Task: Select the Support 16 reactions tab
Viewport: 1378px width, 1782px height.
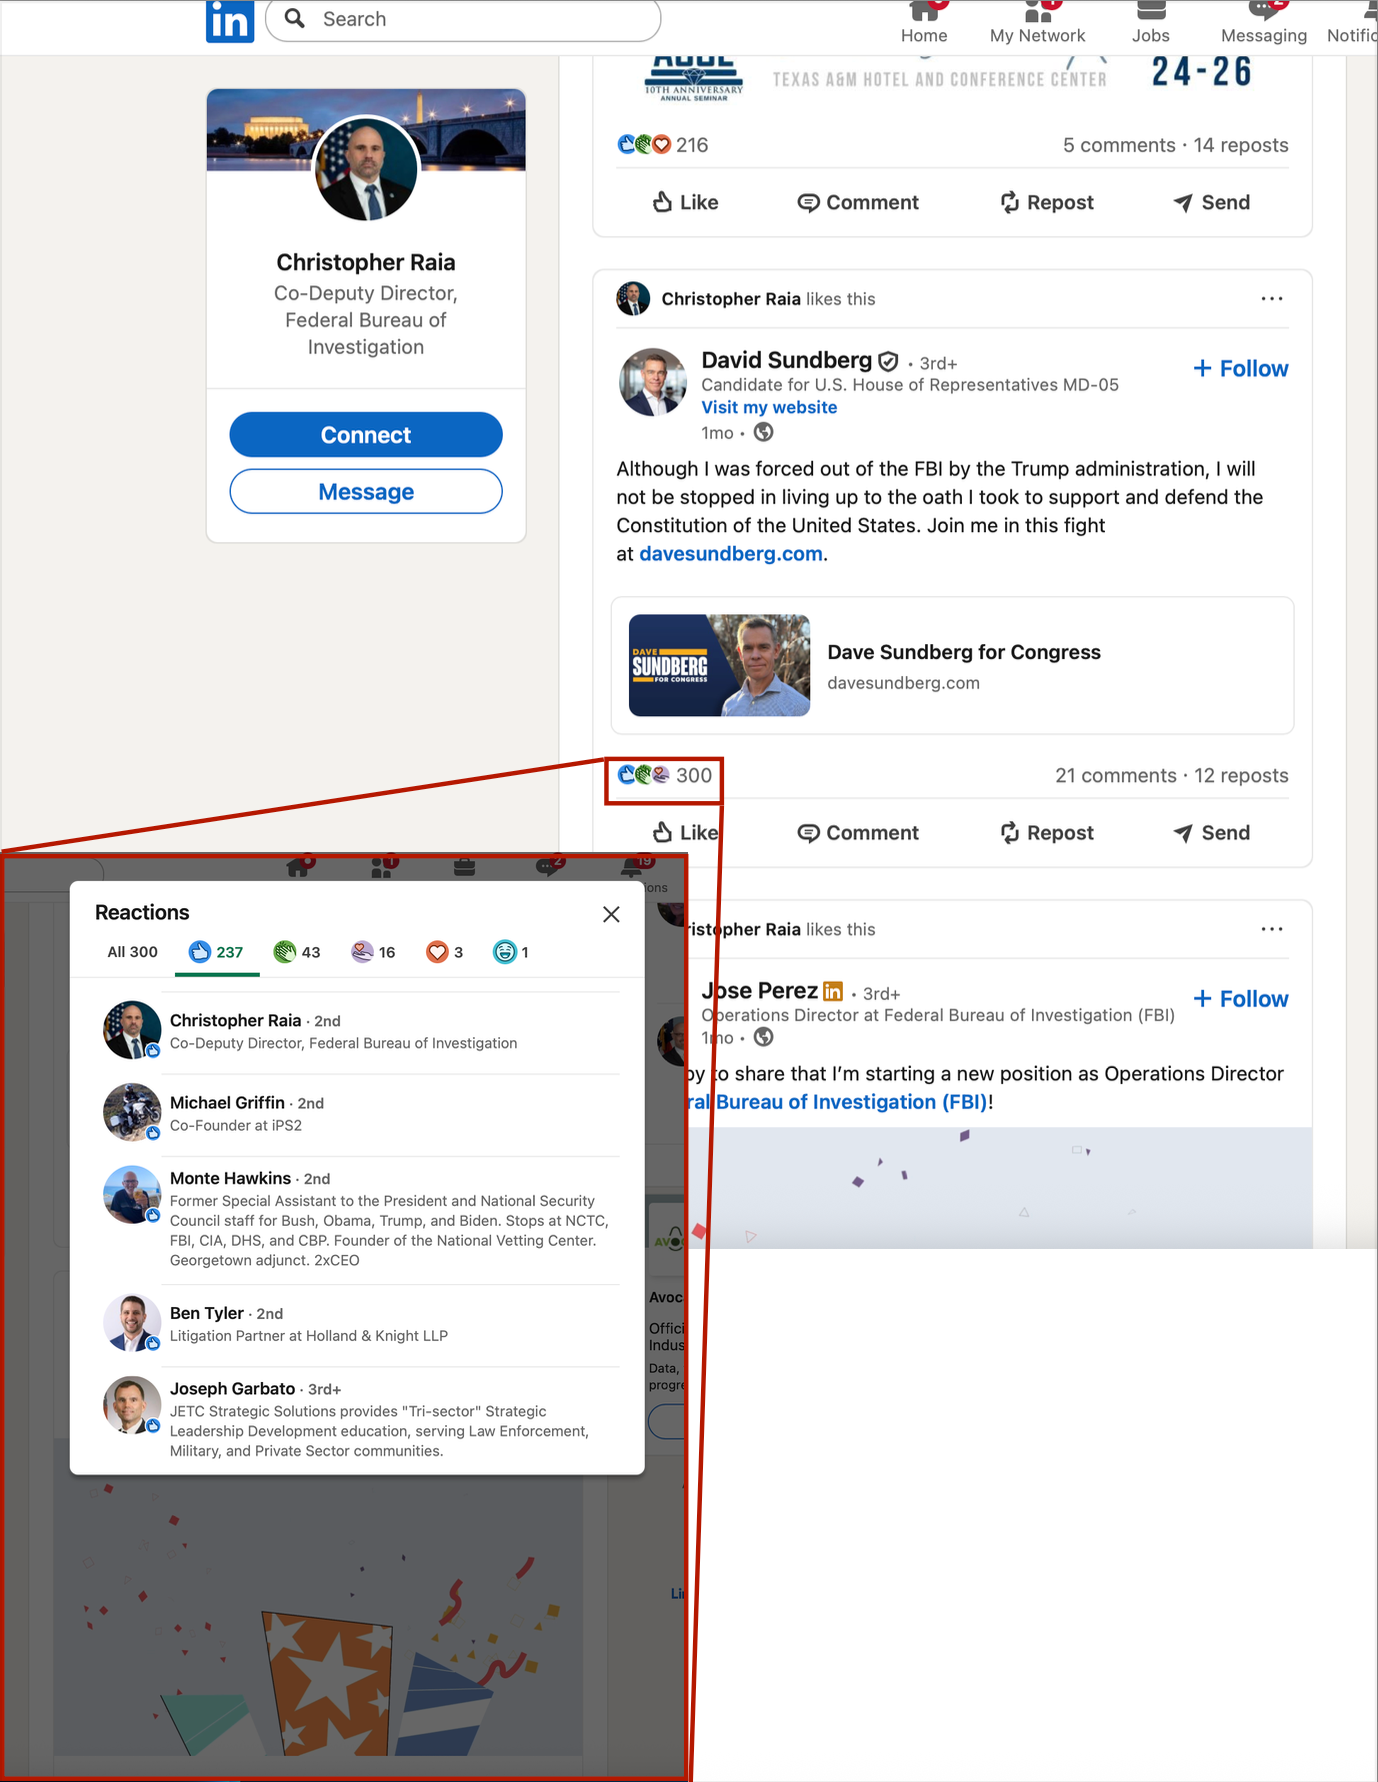Action: [373, 952]
